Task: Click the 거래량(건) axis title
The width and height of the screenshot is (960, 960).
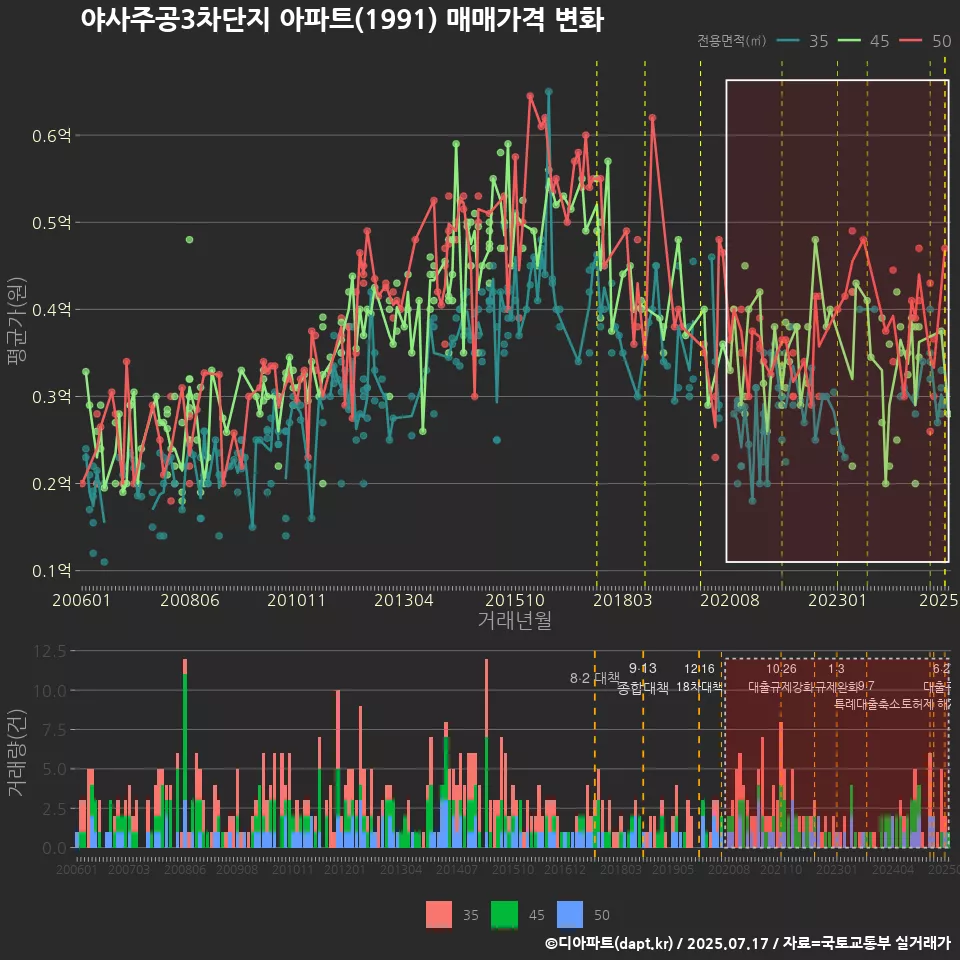Action: point(16,754)
